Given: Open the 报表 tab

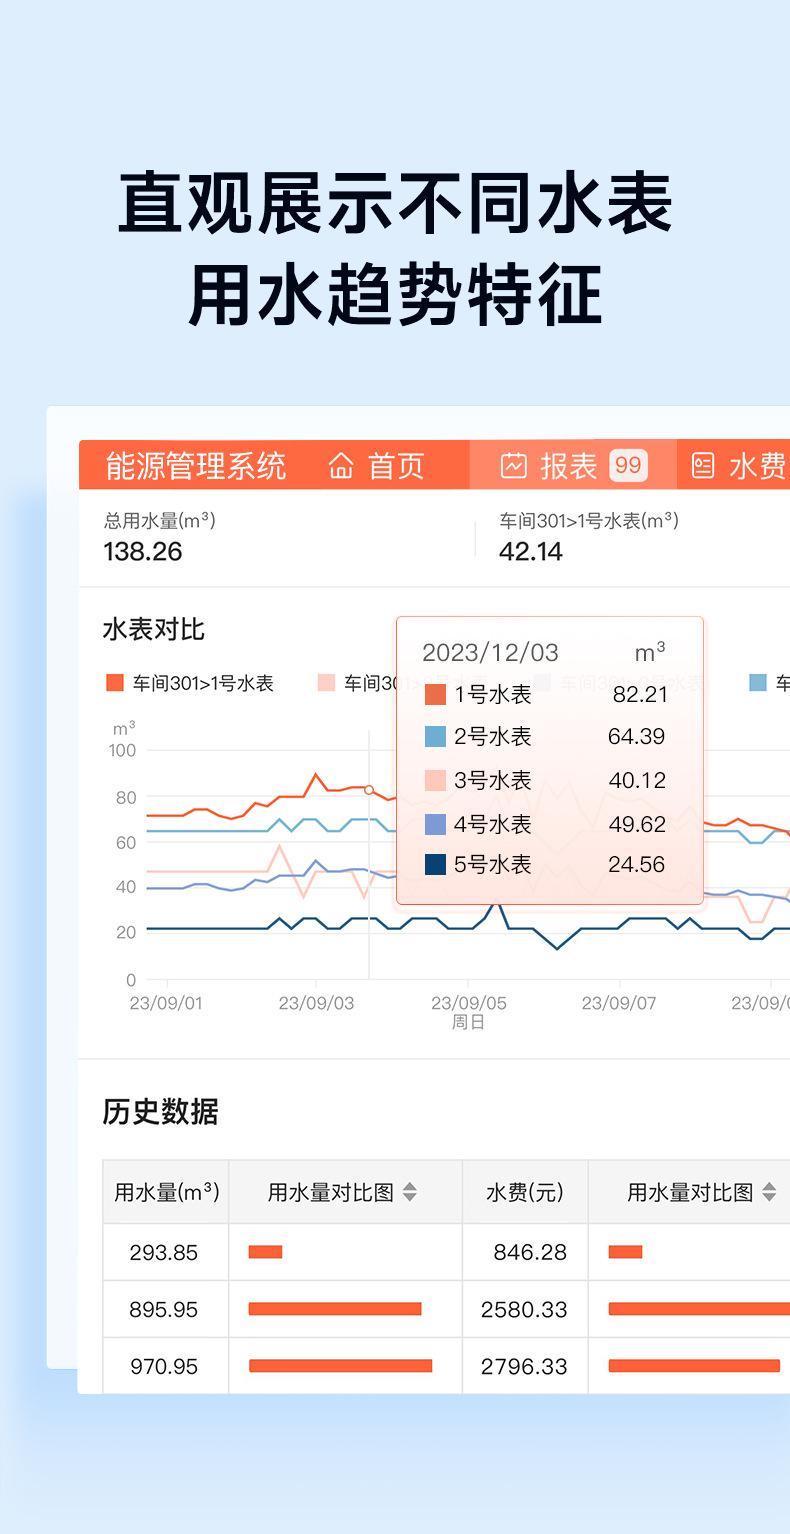Looking at the screenshot, I should click(x=568, y=466).
